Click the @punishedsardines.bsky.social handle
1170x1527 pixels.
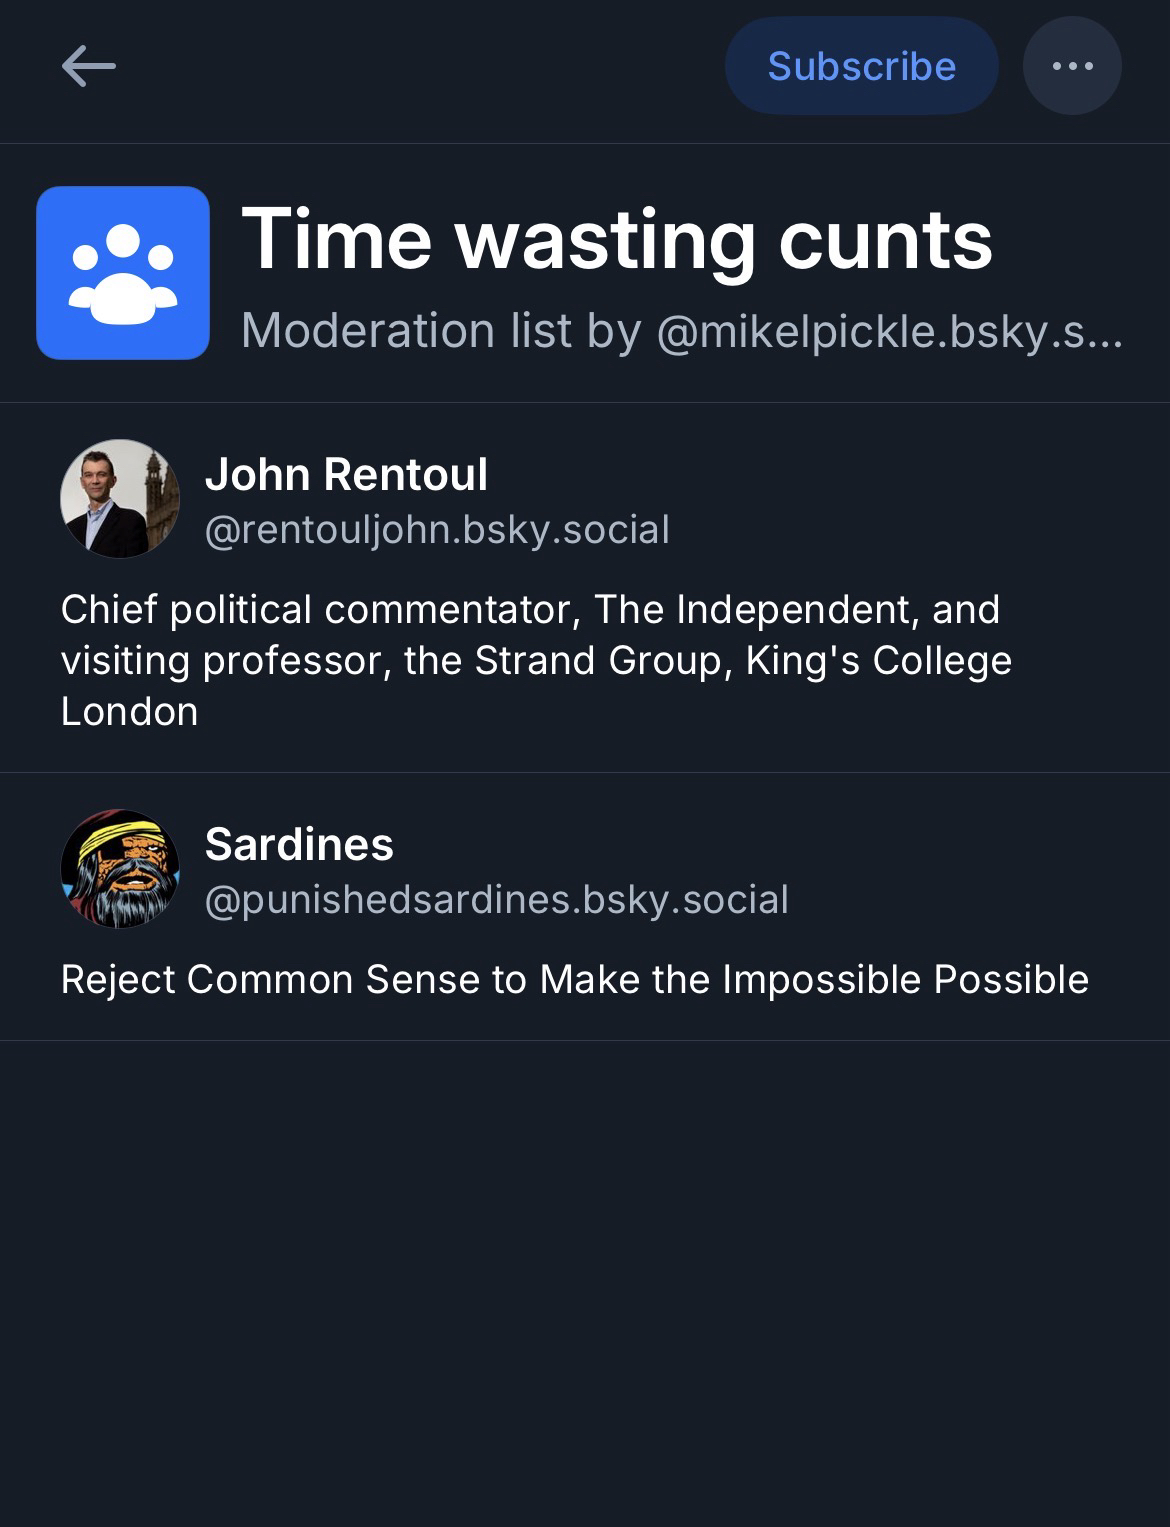(x=497, y=900)
